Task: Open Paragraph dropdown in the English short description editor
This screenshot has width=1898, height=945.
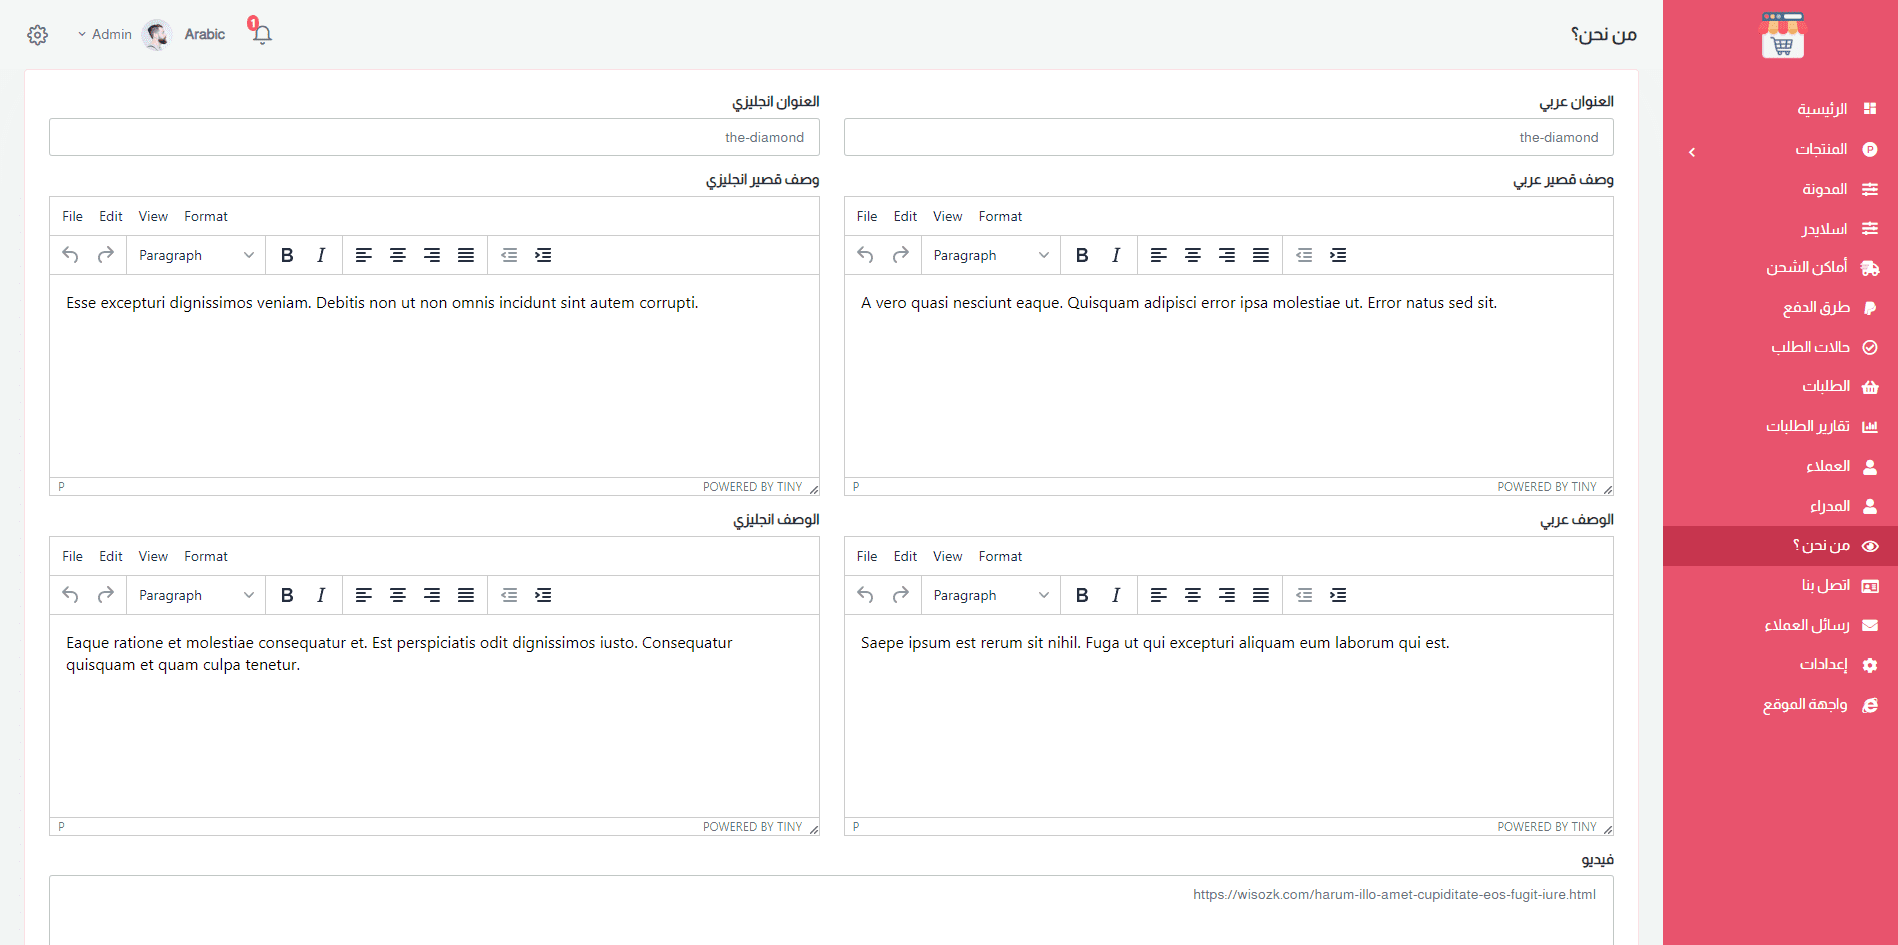Action: [x=196, y=255]
